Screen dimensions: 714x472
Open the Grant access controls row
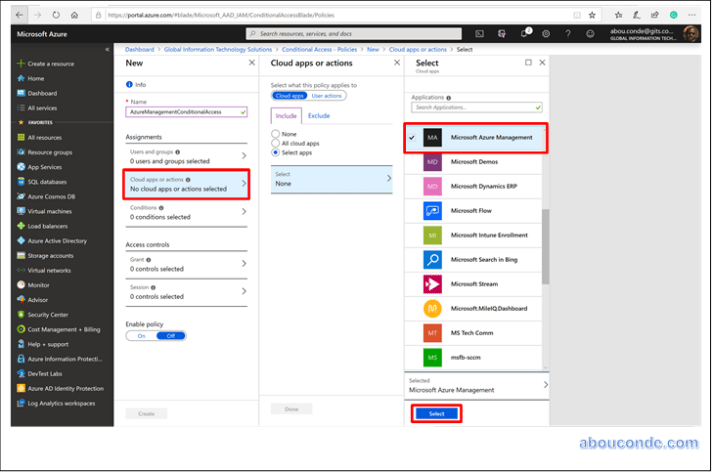(x=186, y=264)
